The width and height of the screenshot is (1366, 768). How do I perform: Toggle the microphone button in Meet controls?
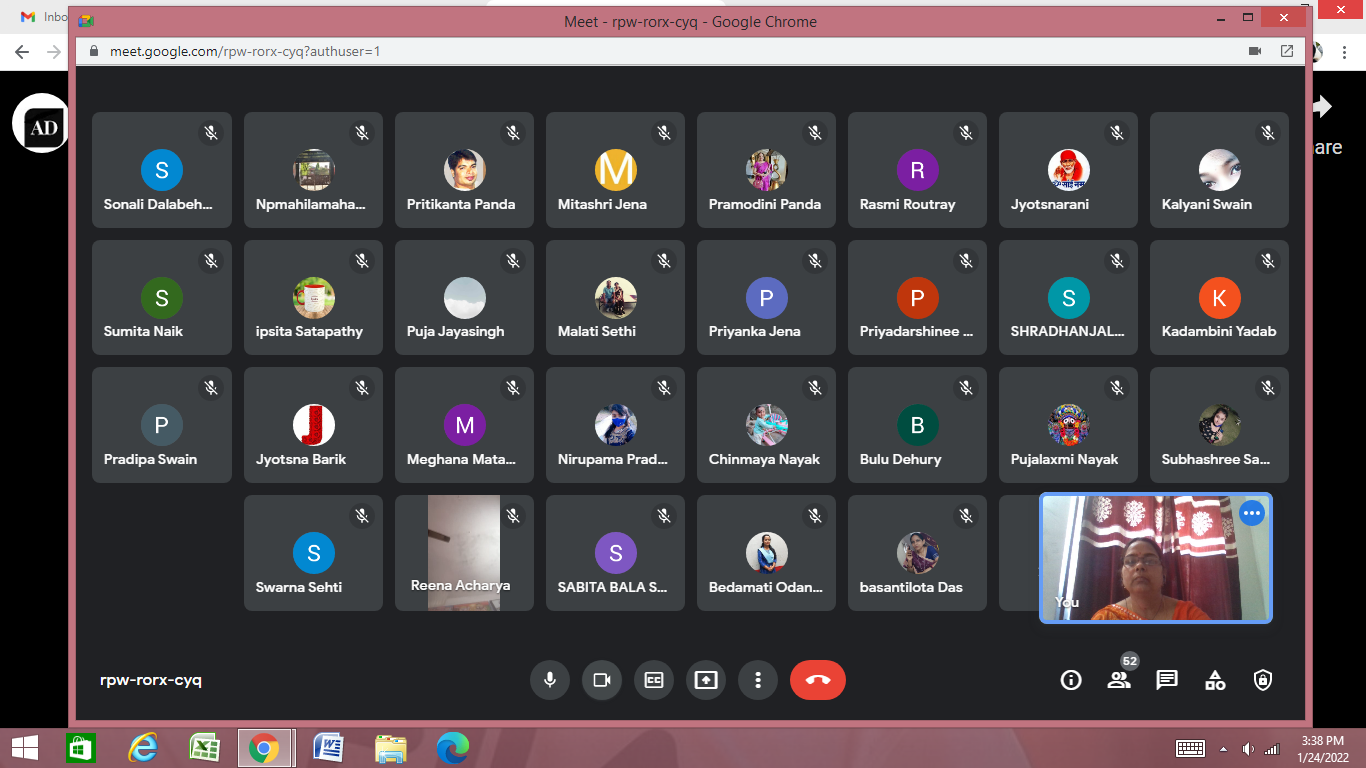tap(549, 680)
